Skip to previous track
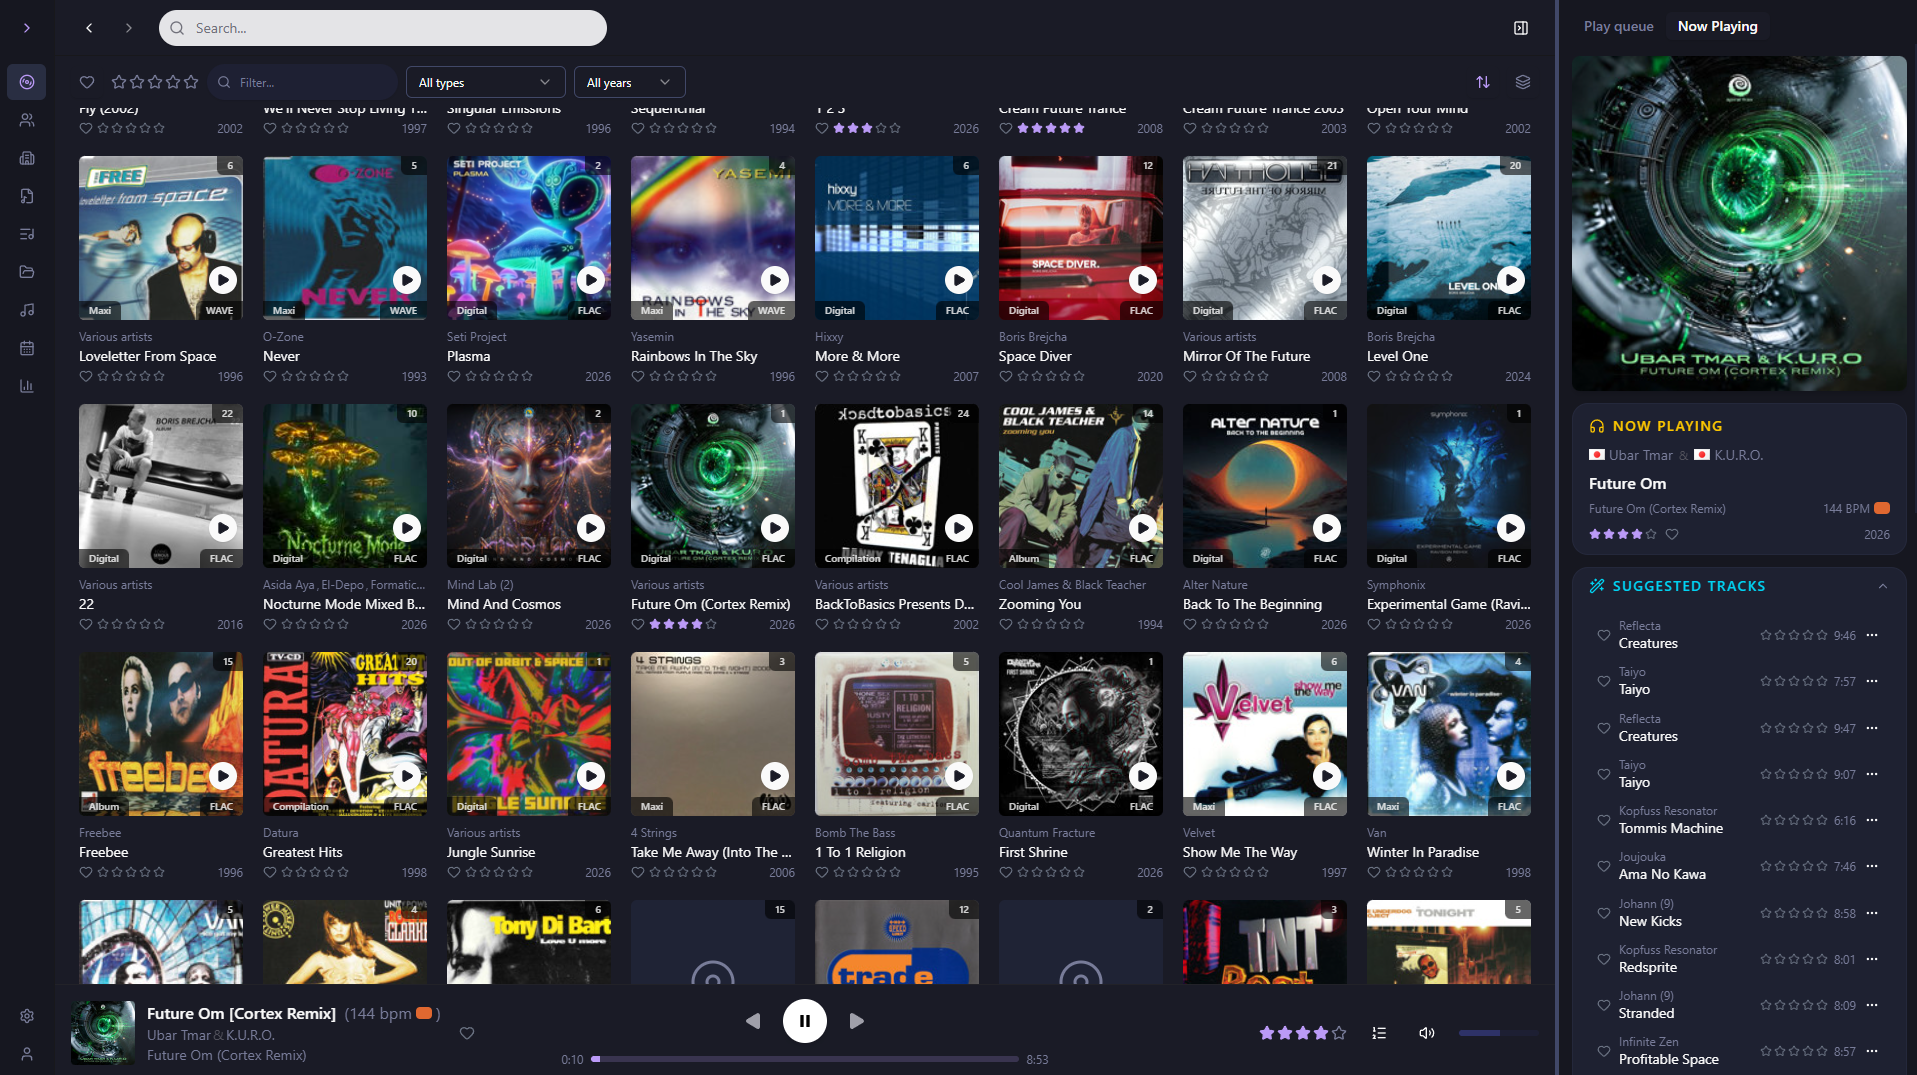This screenshot has width=1917, height=1075. (x=753, y=1021)
